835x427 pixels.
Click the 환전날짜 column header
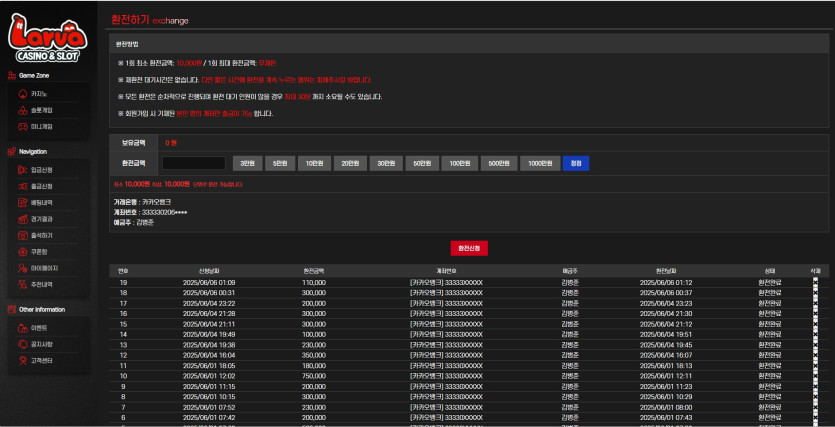(x=666, y=271)
